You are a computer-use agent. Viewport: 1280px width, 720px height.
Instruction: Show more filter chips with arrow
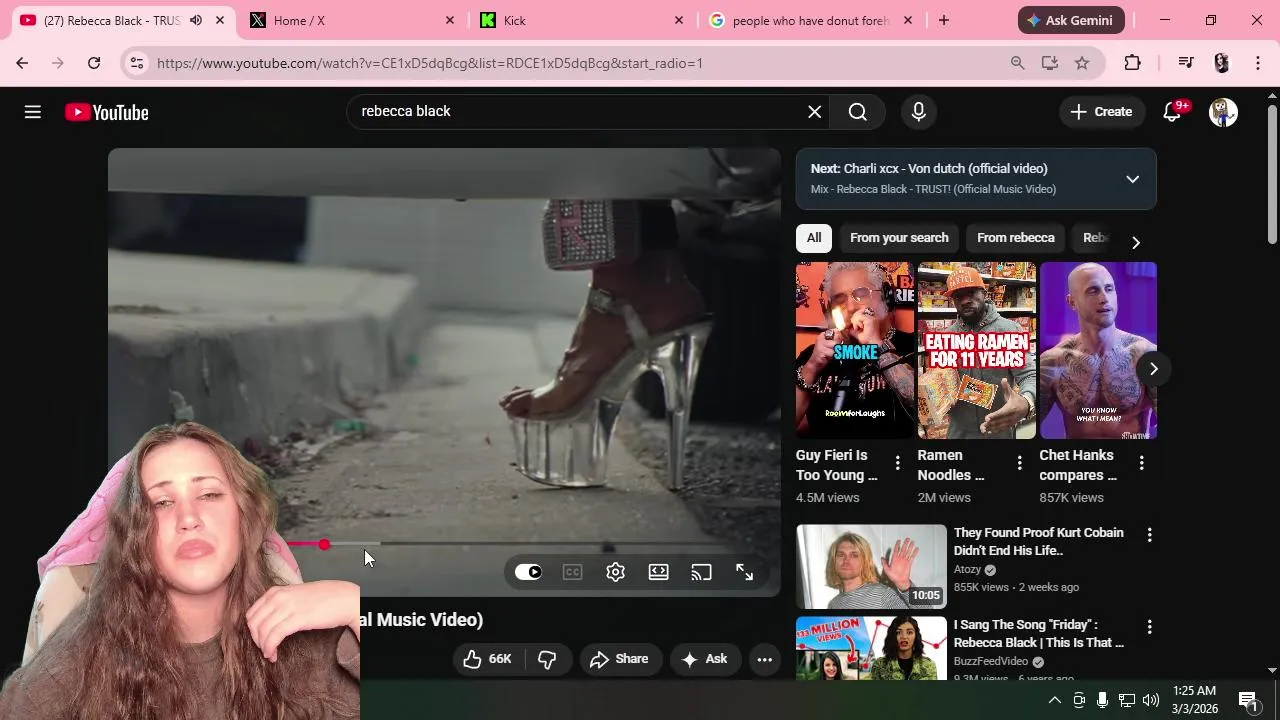[1135, 242]
